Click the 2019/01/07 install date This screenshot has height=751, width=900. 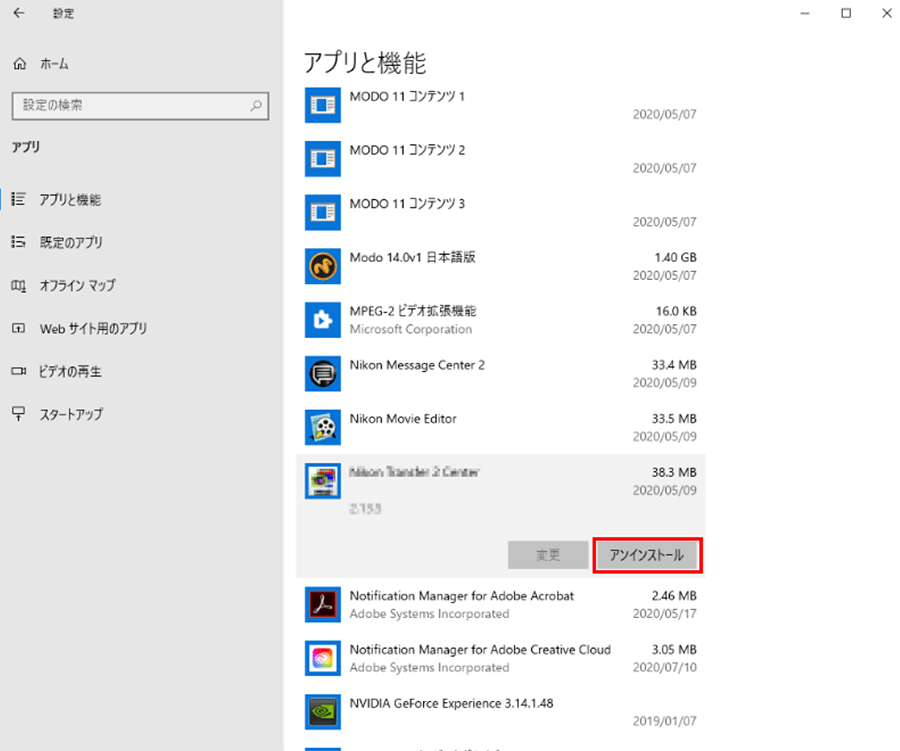point(665,721)
